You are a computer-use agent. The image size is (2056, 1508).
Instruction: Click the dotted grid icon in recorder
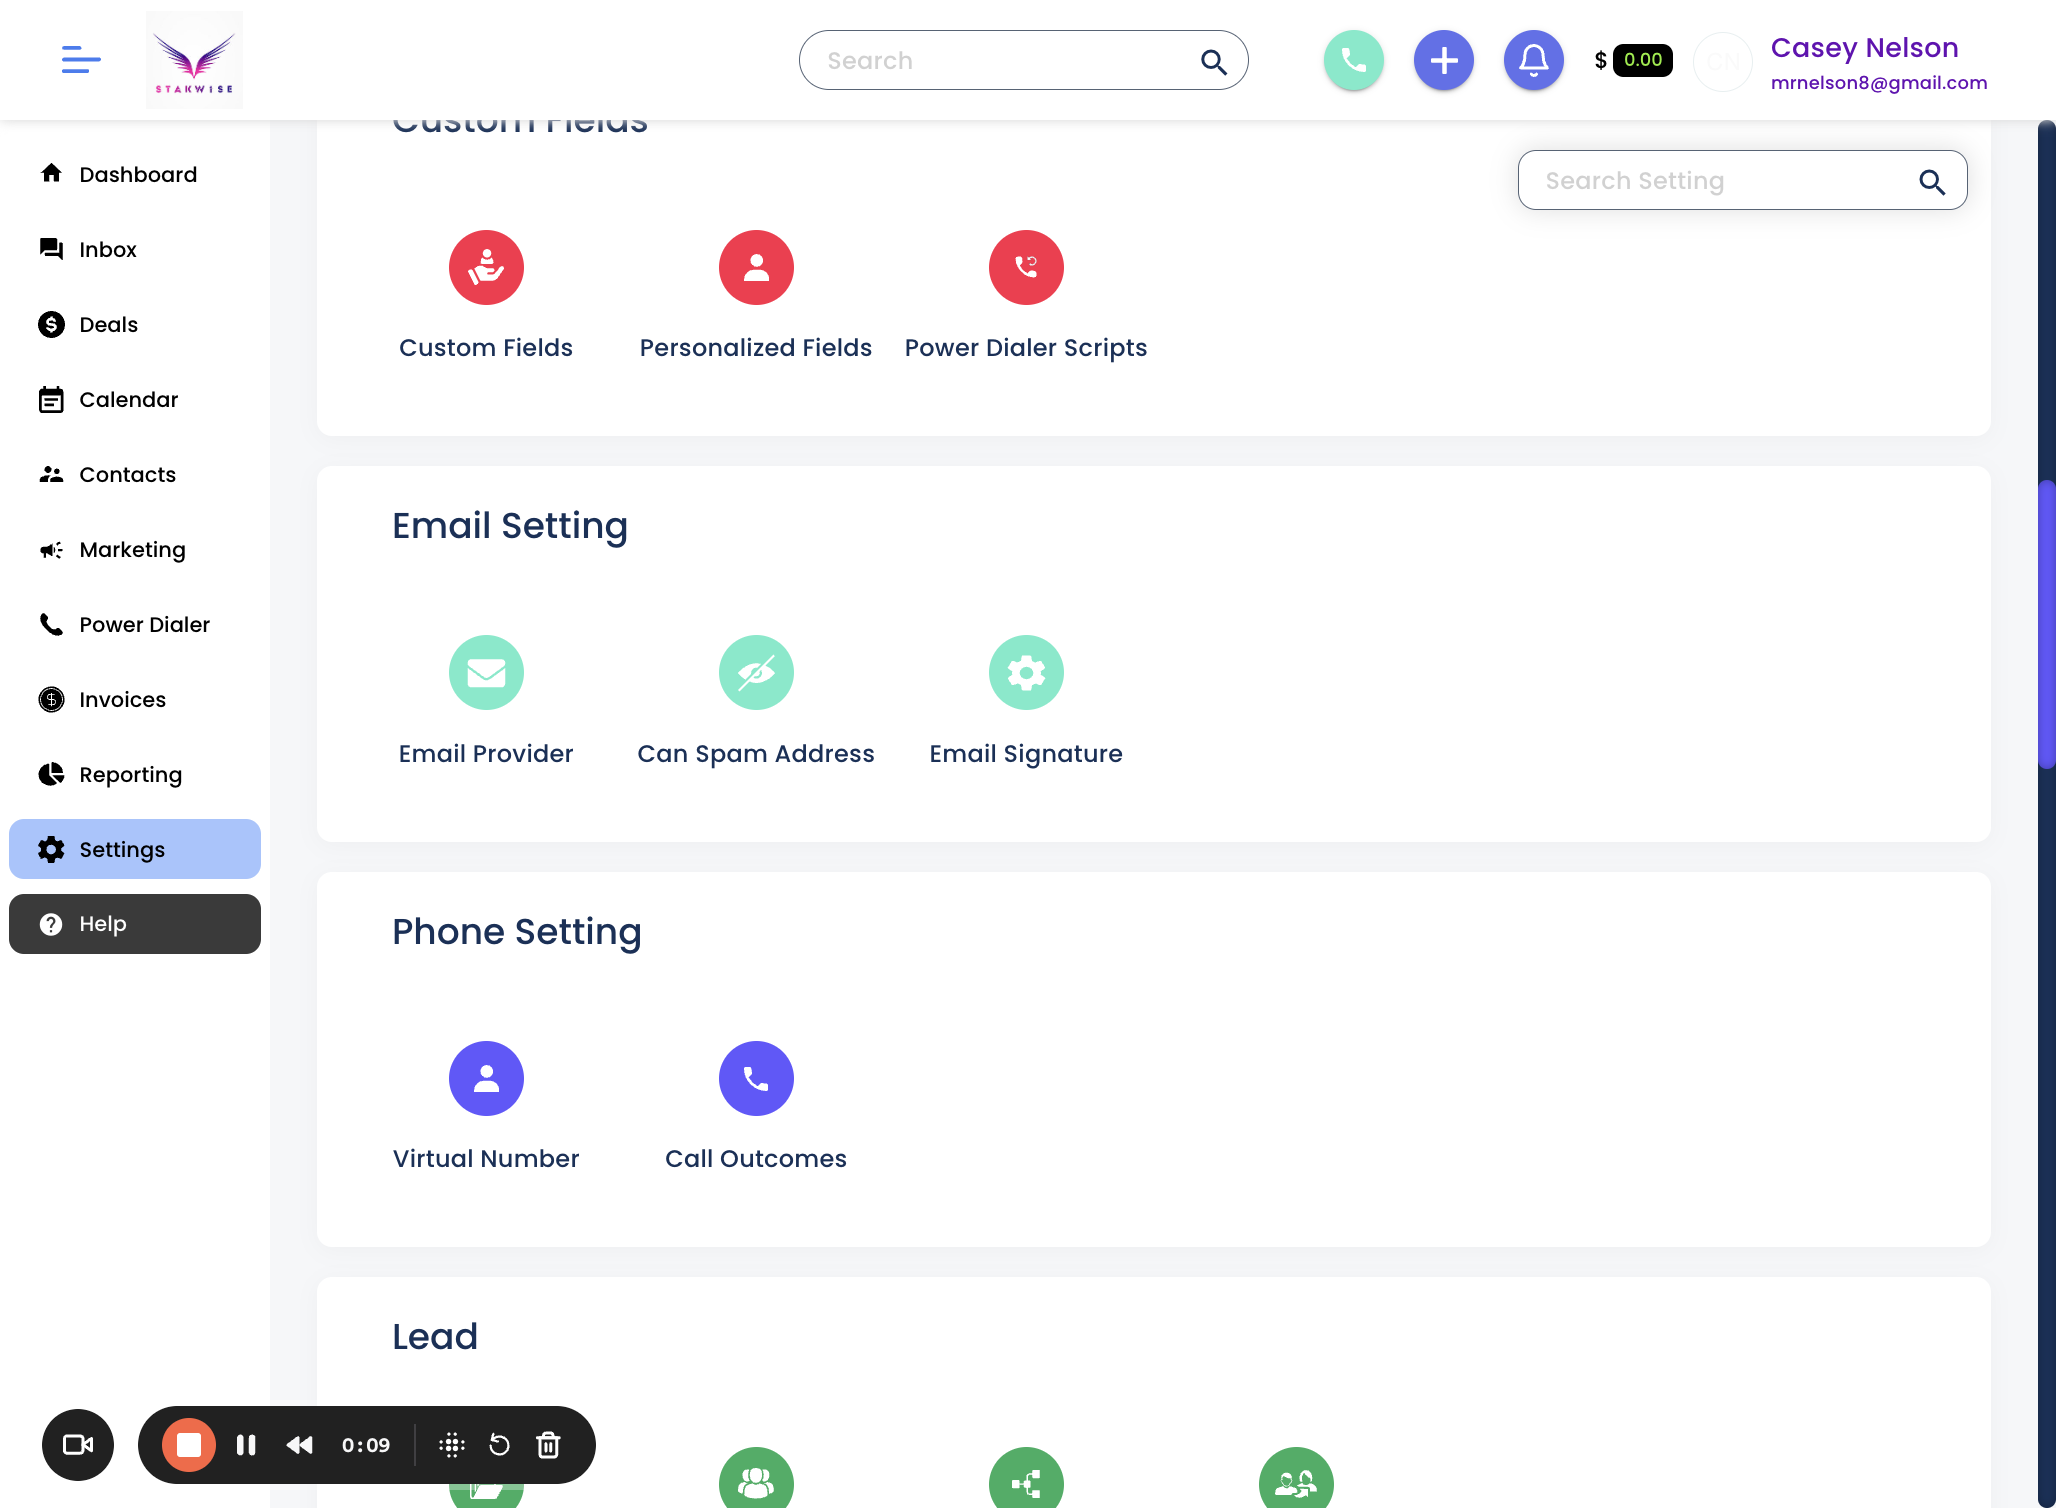tap(452, 1445)
